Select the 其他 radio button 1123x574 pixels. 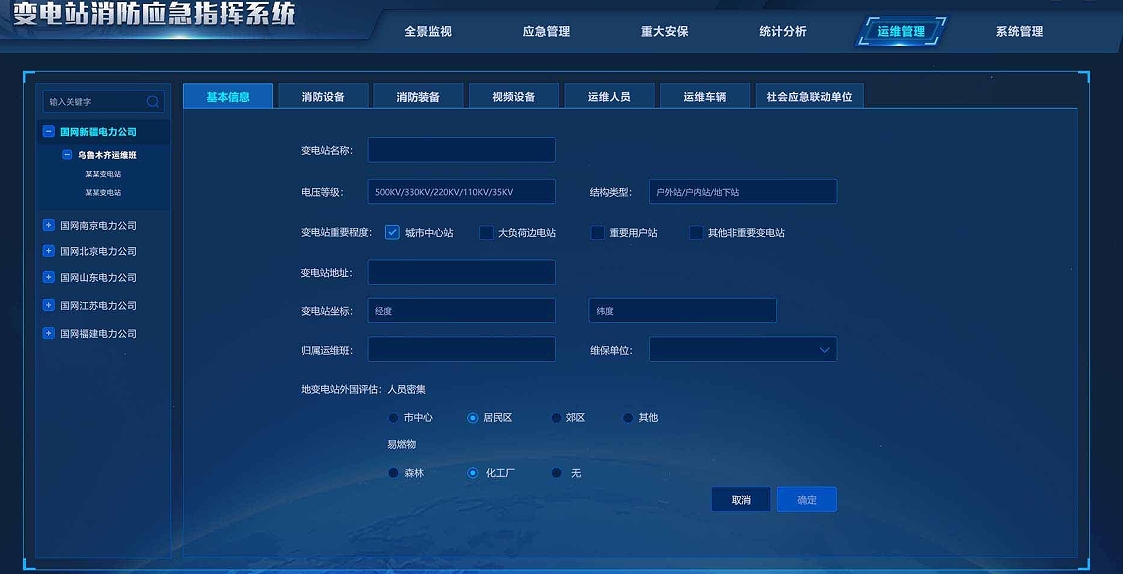628,418
